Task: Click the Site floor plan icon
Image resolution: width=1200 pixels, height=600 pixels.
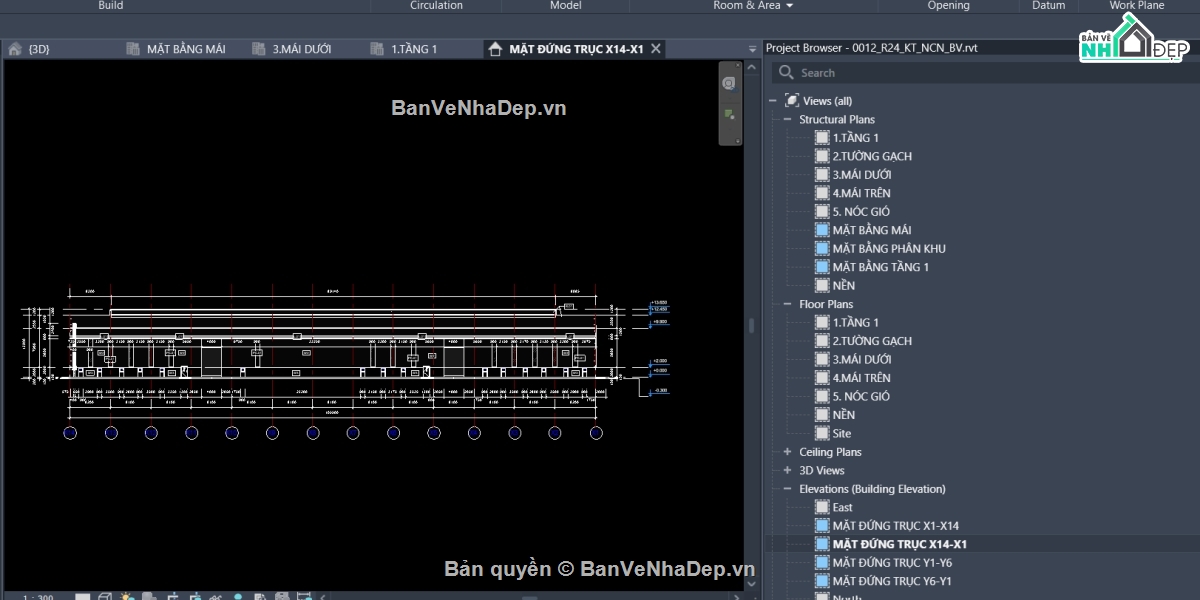Action: [x=822, y=434]
